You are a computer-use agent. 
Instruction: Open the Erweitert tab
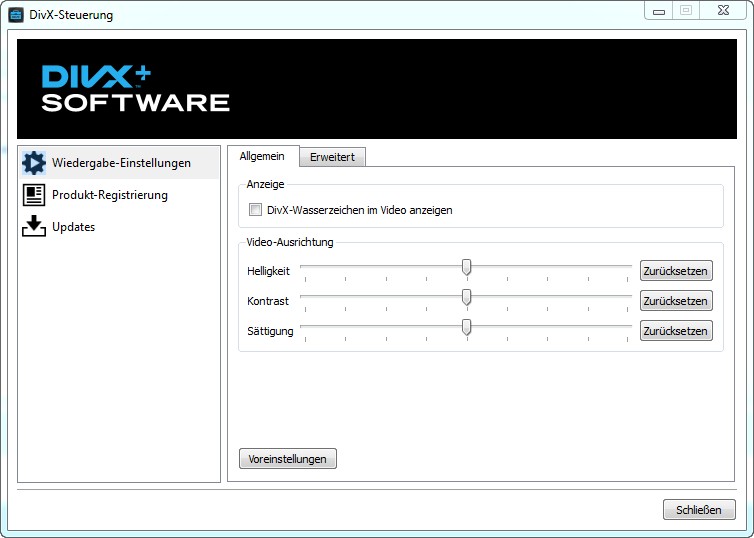point(332,157)
